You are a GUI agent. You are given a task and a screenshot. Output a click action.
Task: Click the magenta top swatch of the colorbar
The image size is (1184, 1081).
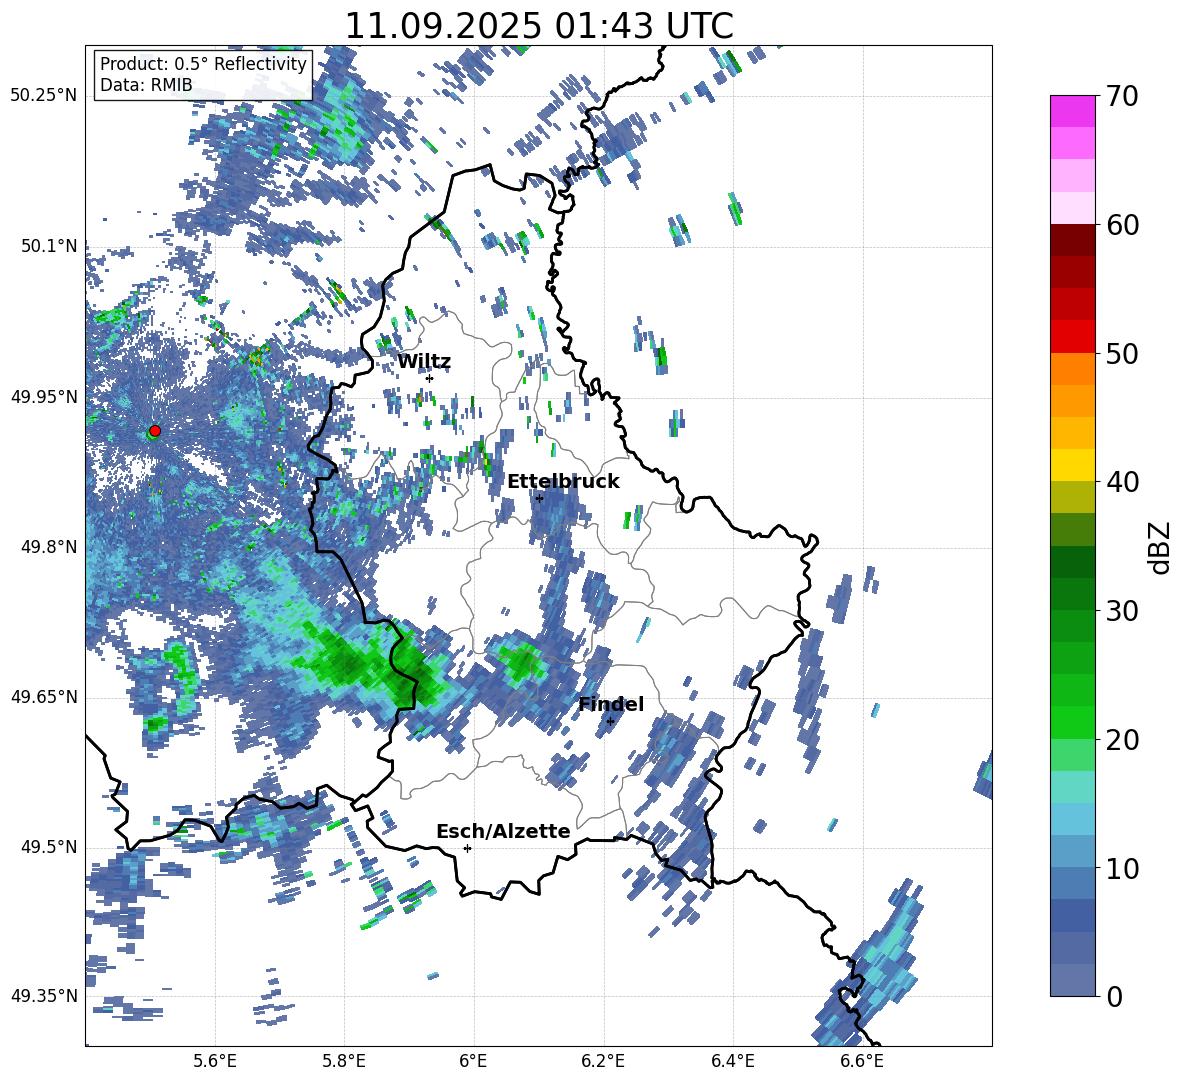point(1072,111)
